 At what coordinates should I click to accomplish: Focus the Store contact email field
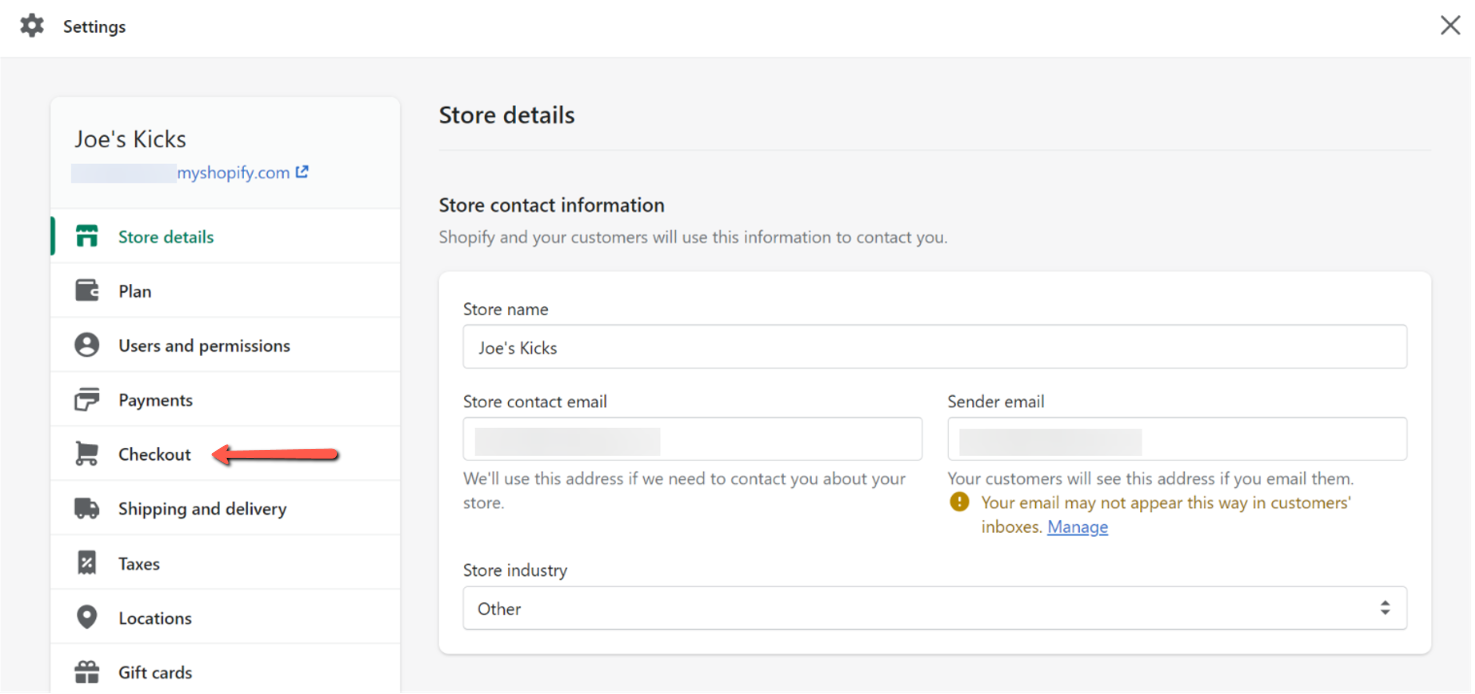(x=692, y=439)
